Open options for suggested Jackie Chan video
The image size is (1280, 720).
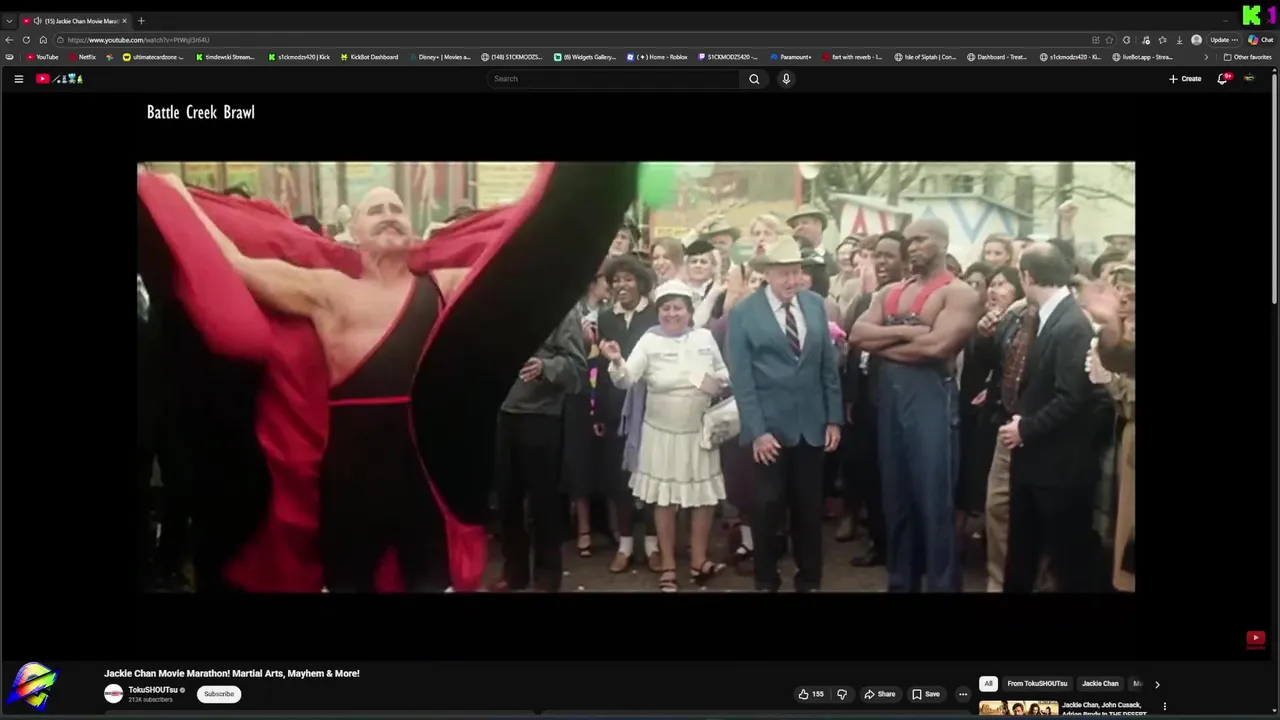click(x=1164, y=707)
